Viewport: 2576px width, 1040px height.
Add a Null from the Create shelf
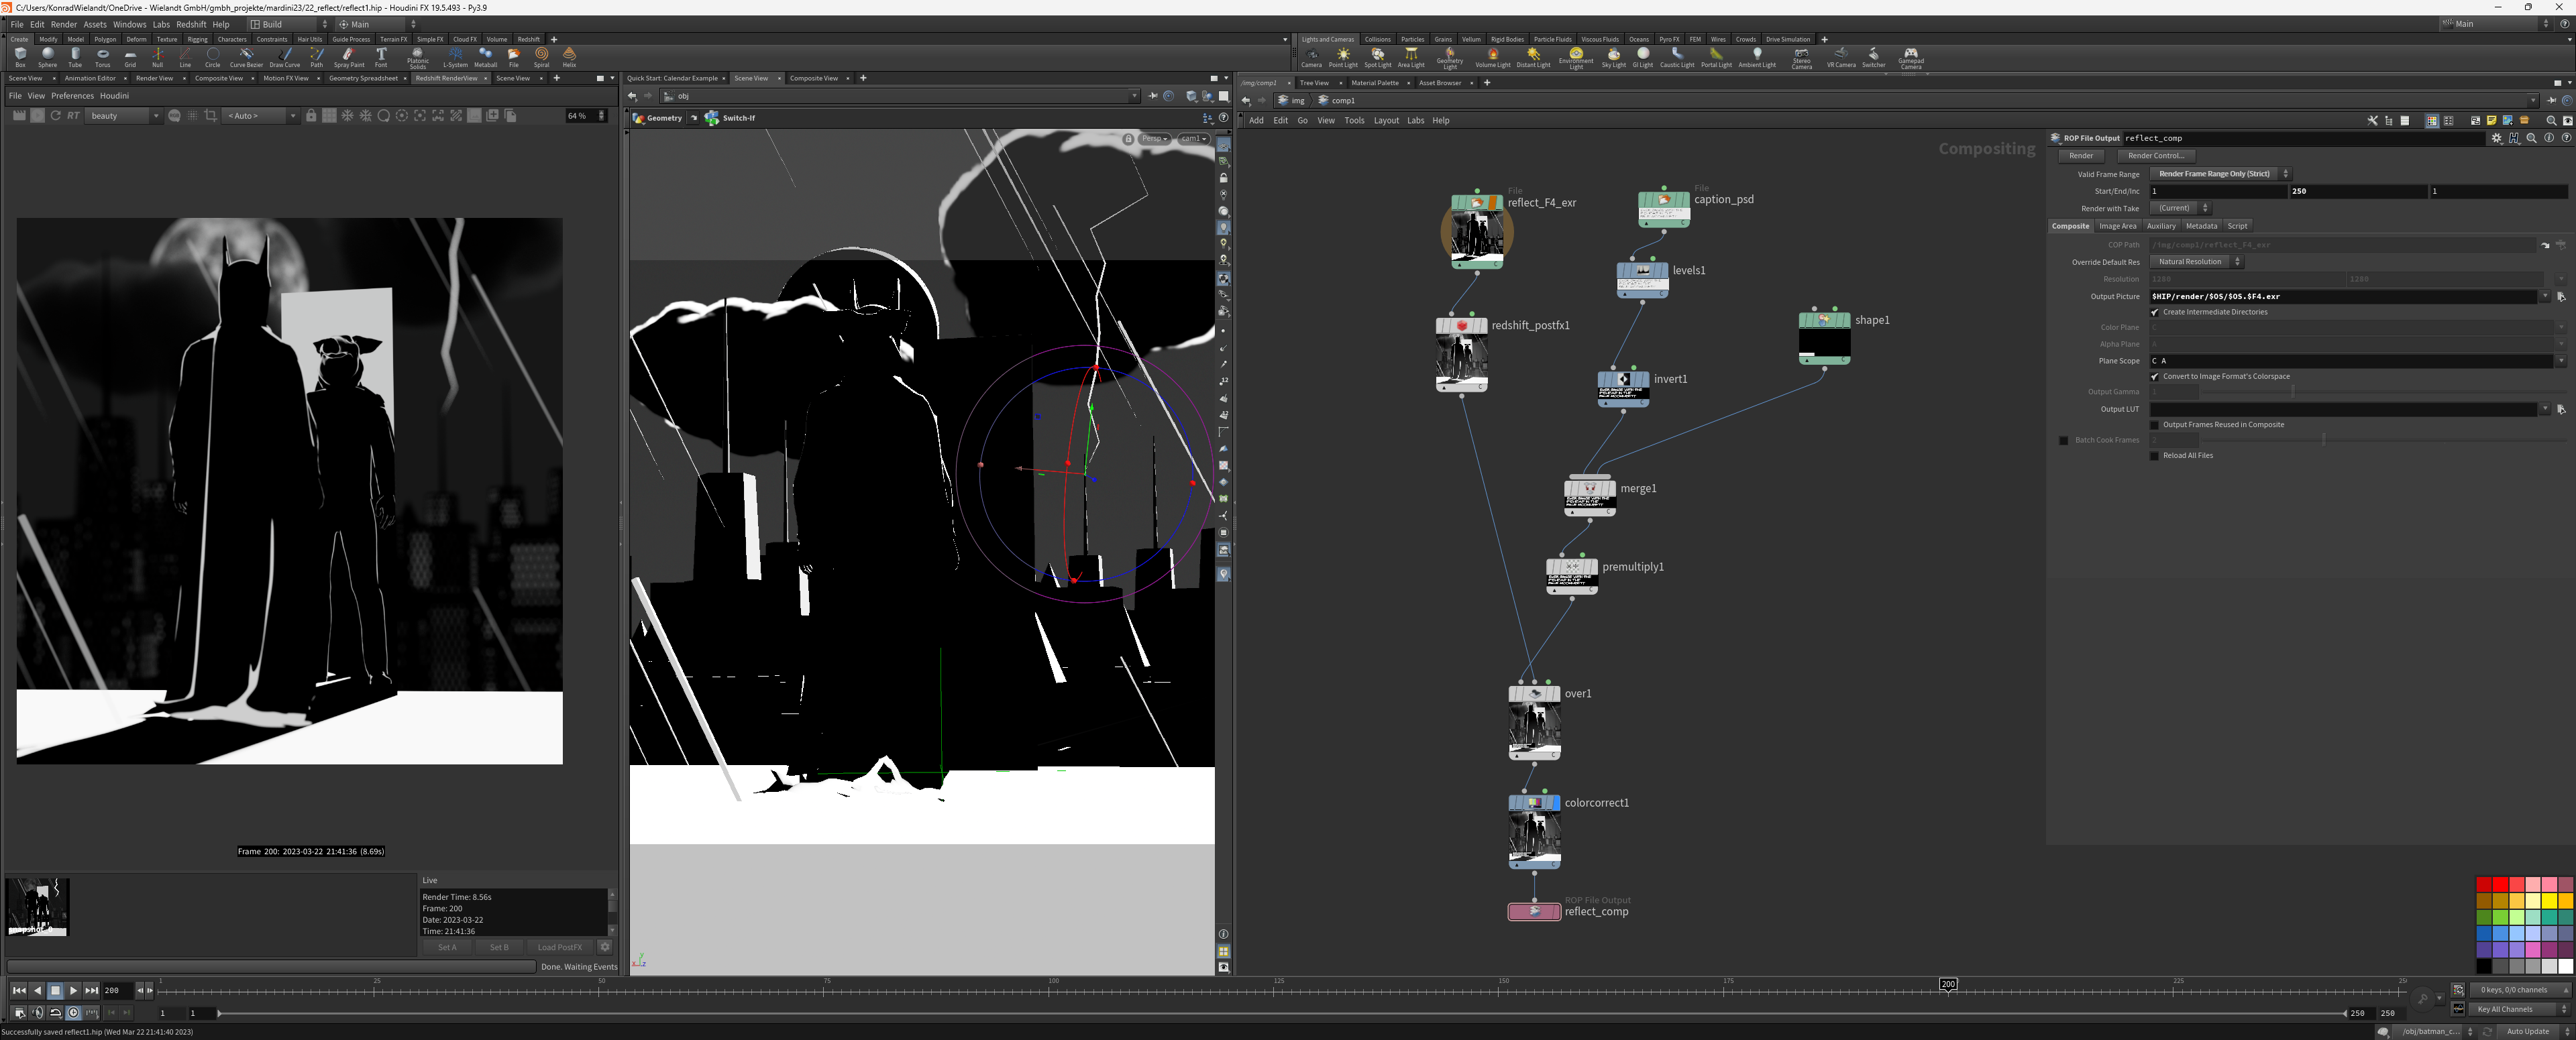tap(157, 57)
